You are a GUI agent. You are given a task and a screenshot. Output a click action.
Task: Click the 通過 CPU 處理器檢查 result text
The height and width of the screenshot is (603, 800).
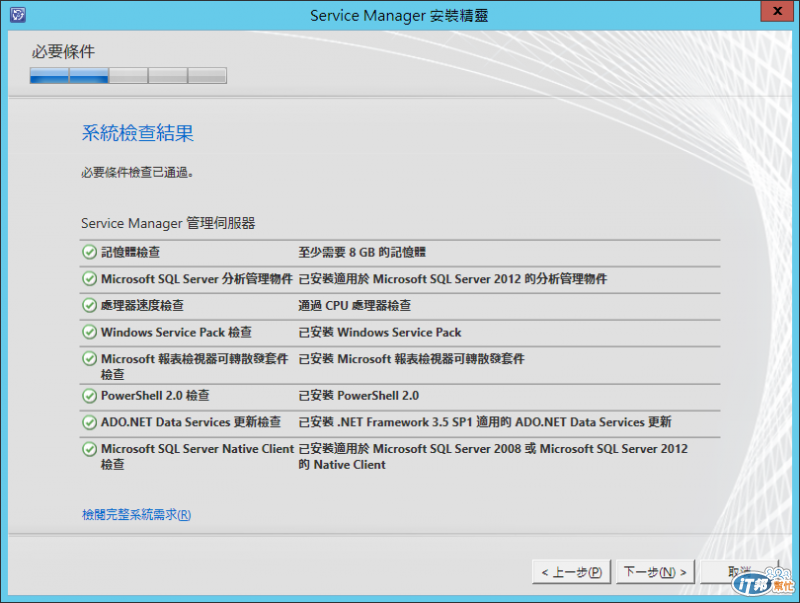coord(354,305)
